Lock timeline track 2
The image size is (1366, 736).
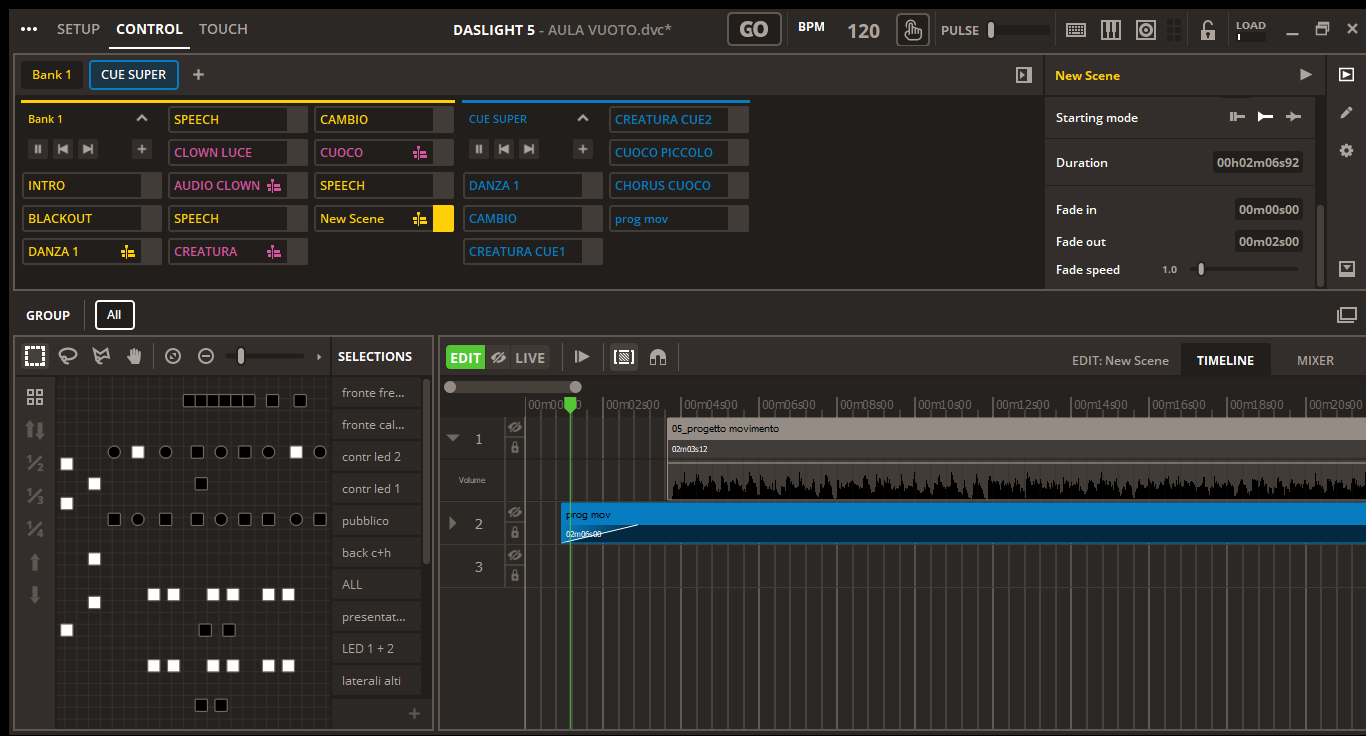tap(514, 533)
